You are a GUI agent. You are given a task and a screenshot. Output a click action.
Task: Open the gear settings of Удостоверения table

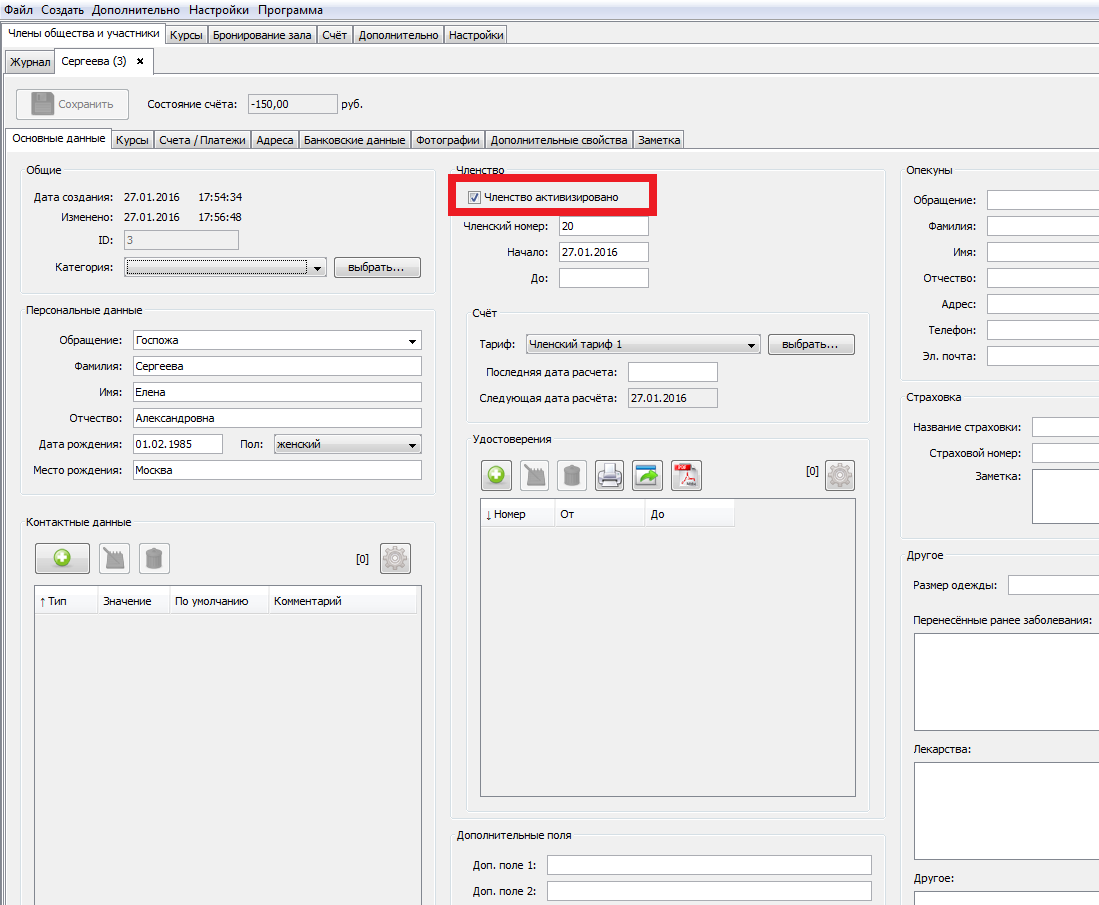(840, 475)
